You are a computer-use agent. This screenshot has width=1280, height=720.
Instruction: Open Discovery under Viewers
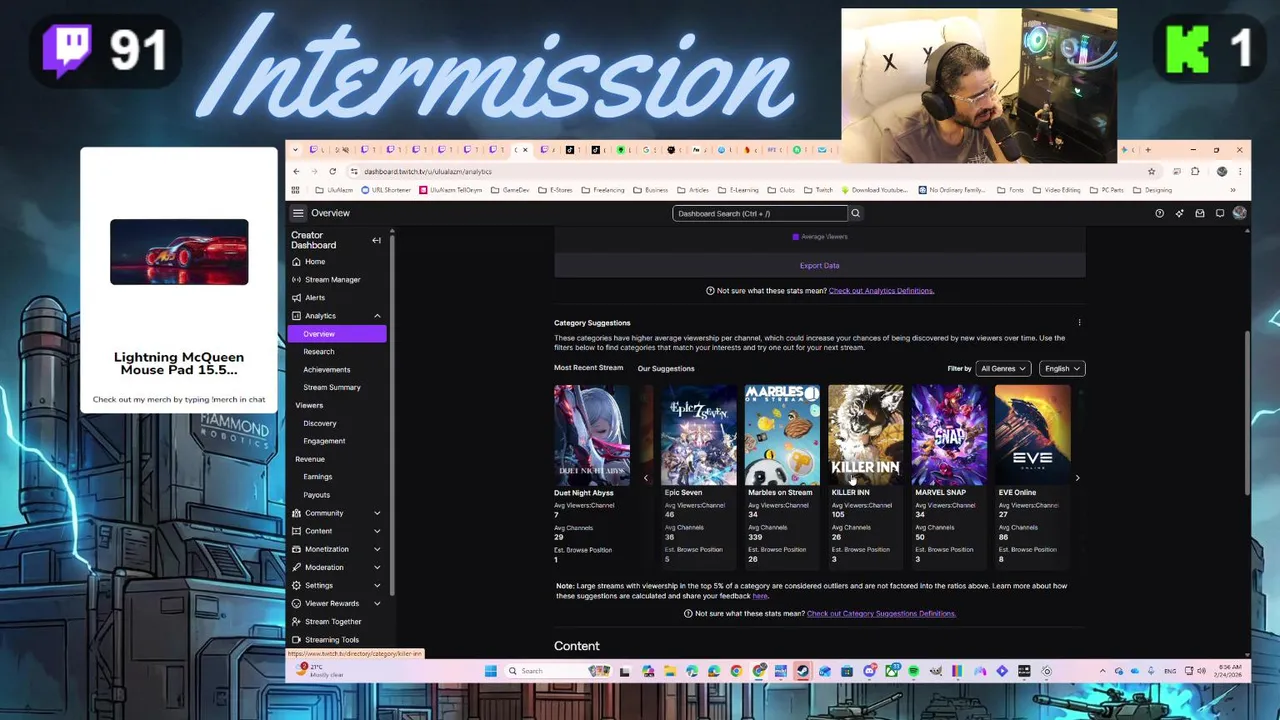320,424
